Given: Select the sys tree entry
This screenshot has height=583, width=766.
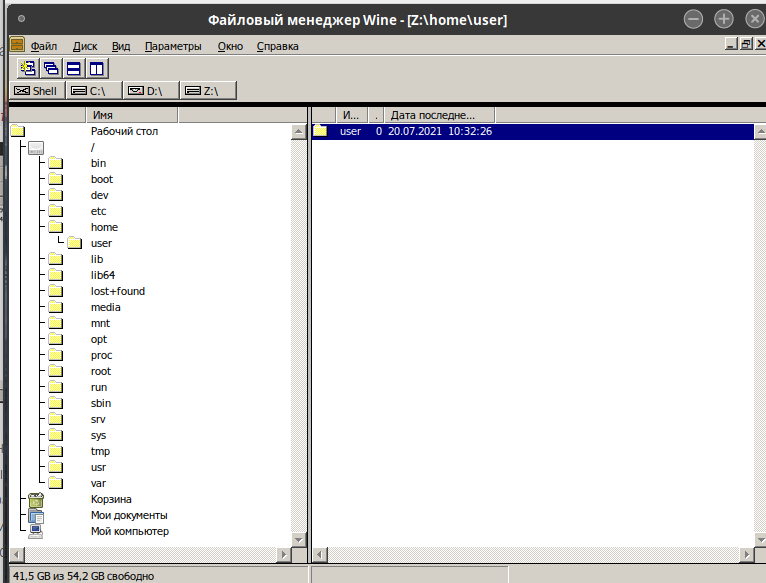Looking at the screenshot, I should [x=98, y=435].
